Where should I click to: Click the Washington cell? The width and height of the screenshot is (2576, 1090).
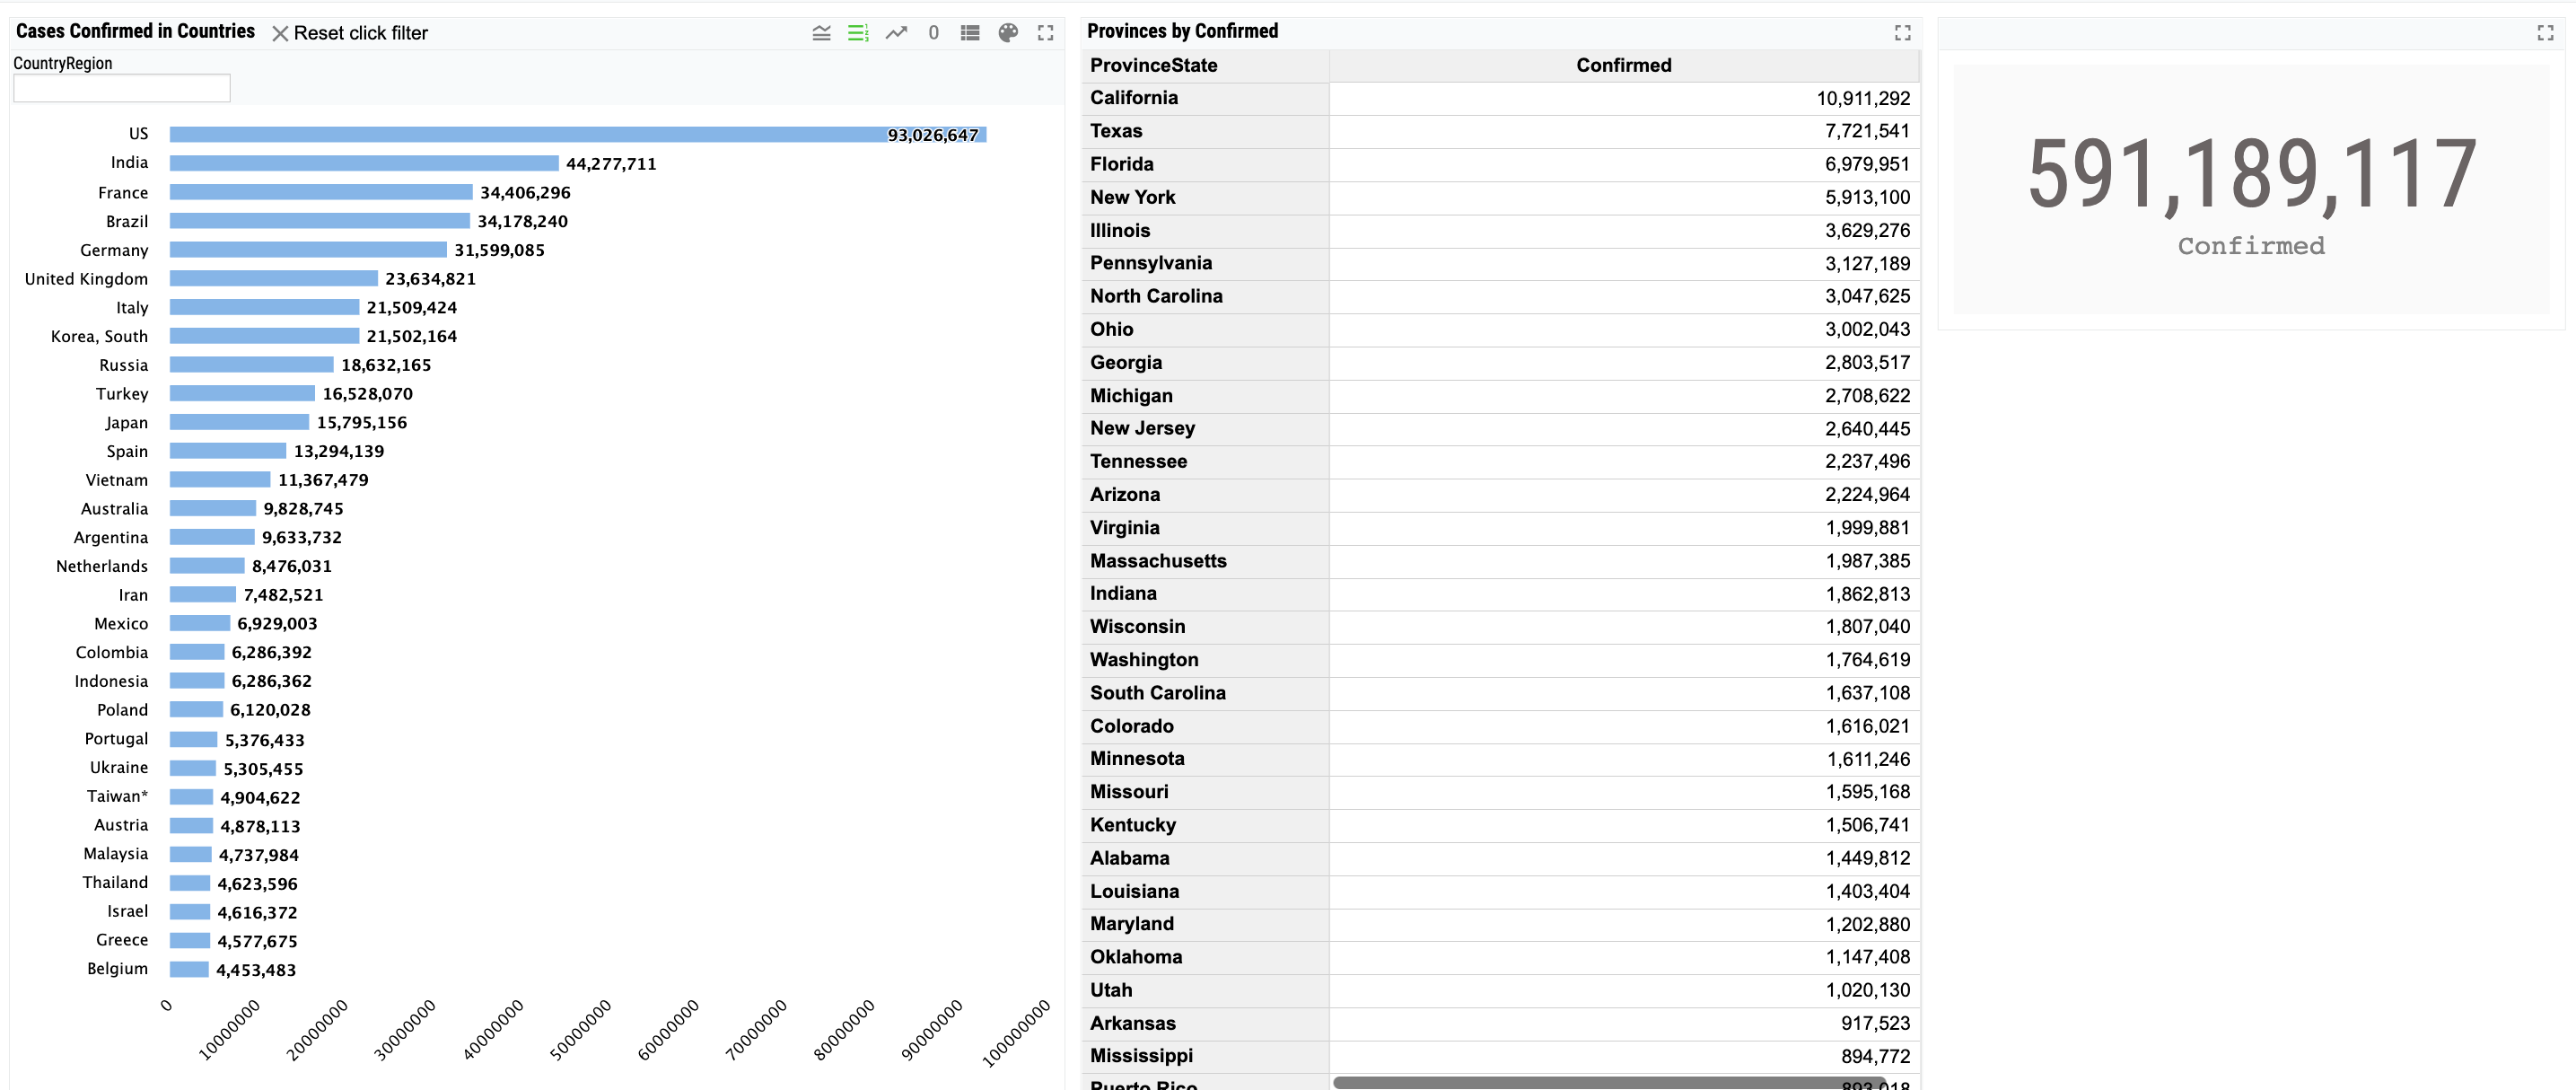[1205, 659]
